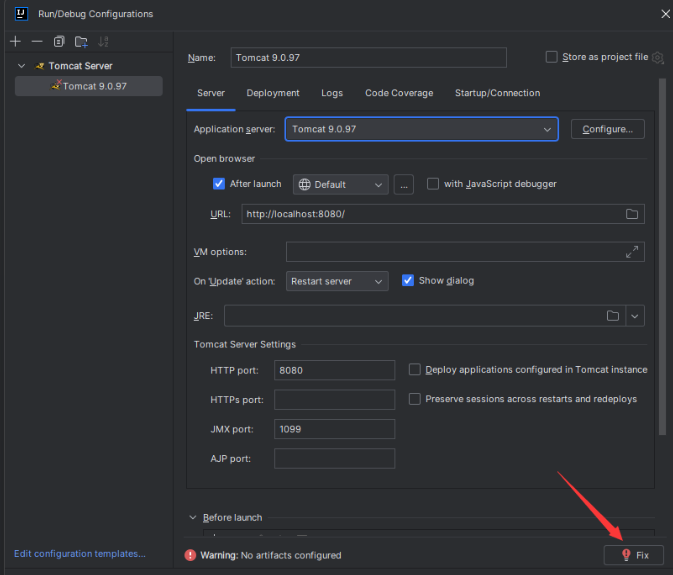Enable Store as project file
Screen dimensions: 673x575
552,57
